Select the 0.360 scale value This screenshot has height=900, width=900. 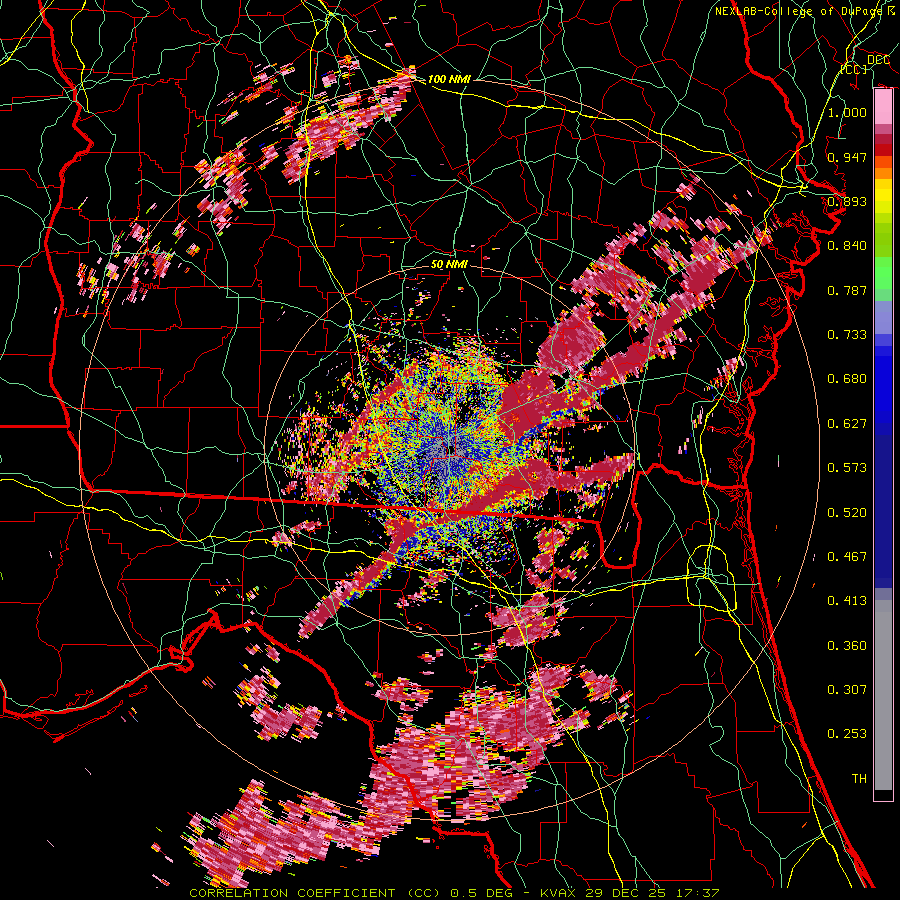tap(847, 646)
